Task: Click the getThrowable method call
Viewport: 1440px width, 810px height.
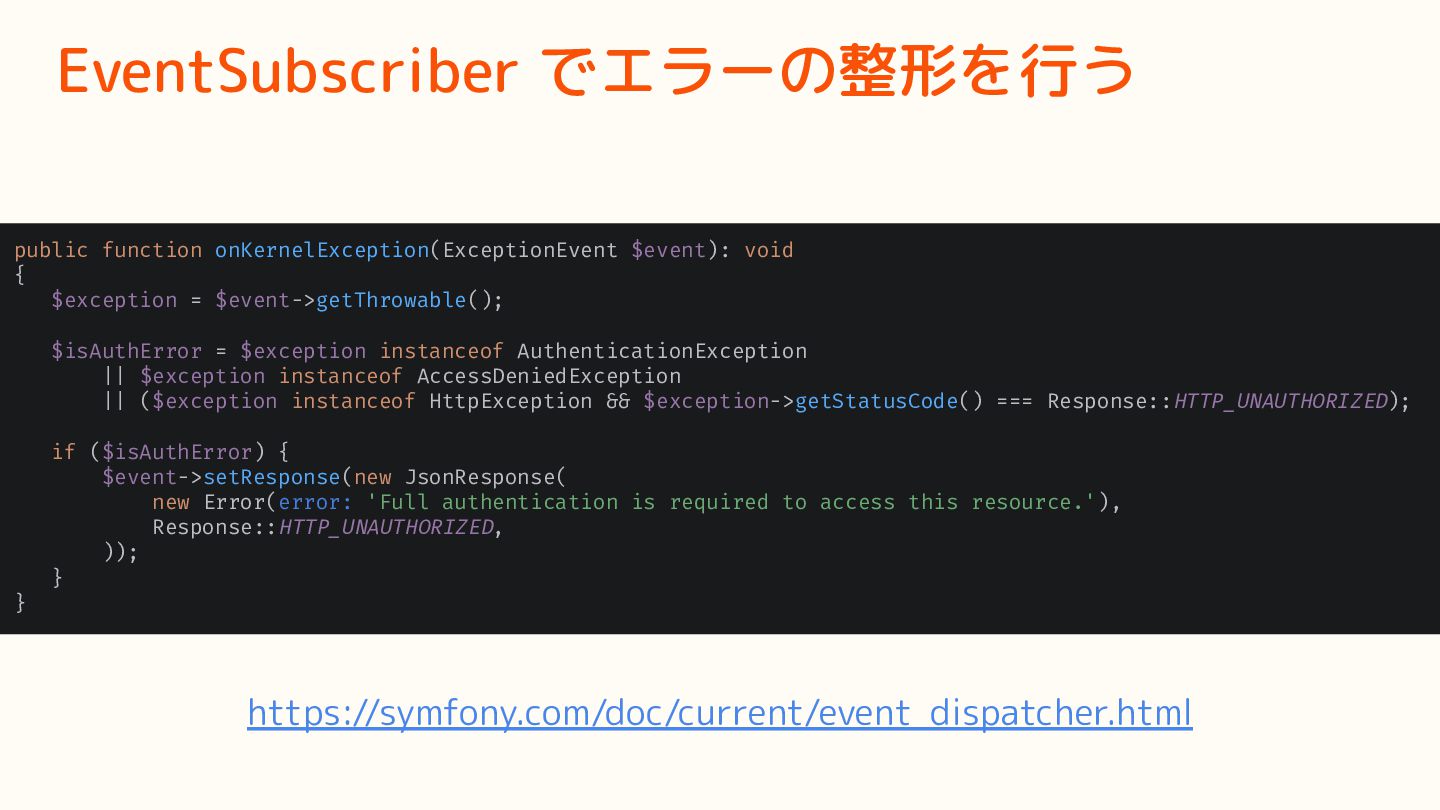Action: [391, 300]
